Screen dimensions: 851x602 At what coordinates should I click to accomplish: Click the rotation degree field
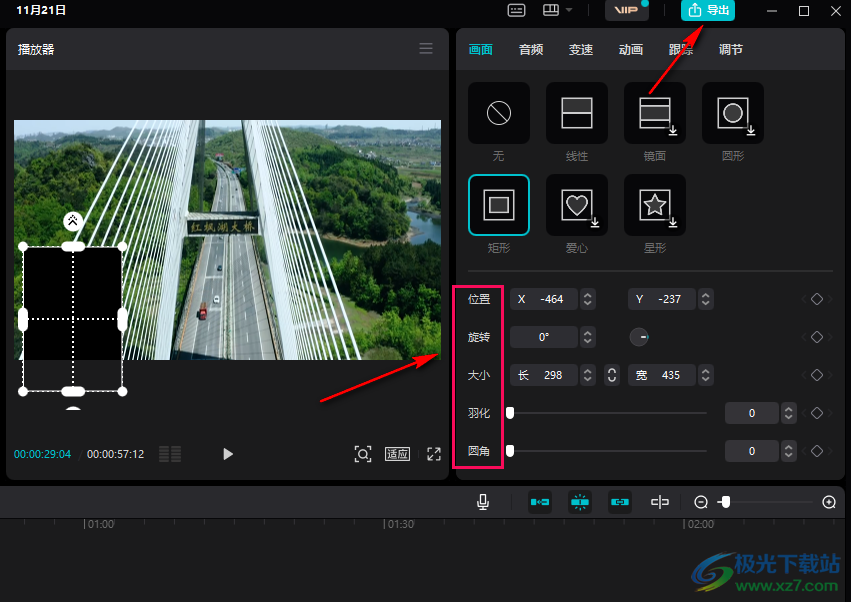pos(544,337)
